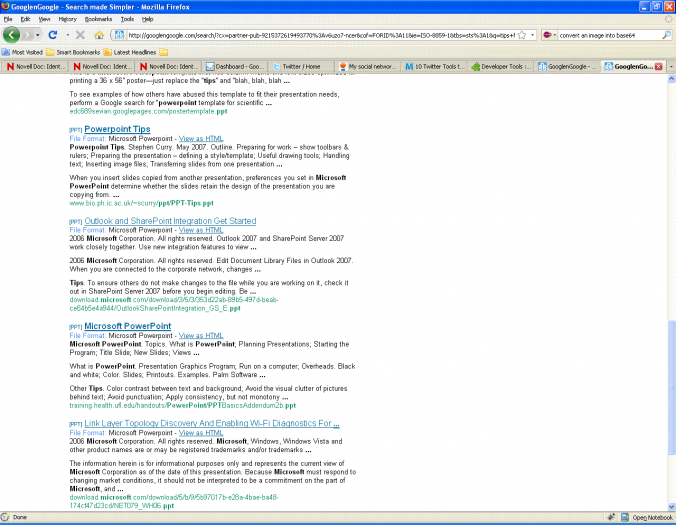
Task: Open the address bar history dropdown
Action: pyautogui.click(x=532, y=35)
